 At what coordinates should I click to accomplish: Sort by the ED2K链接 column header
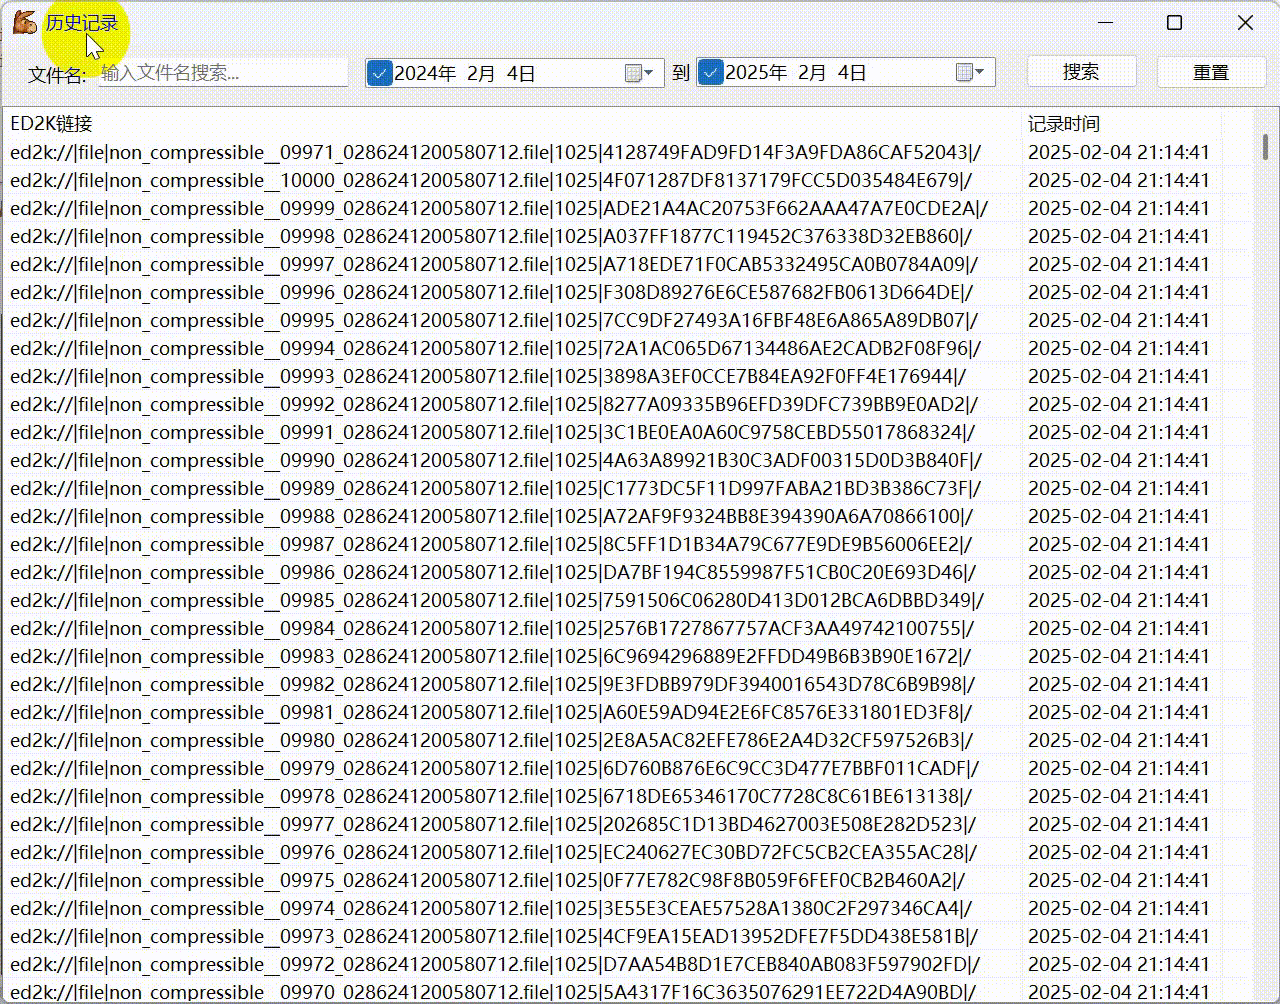pos(52,124)
